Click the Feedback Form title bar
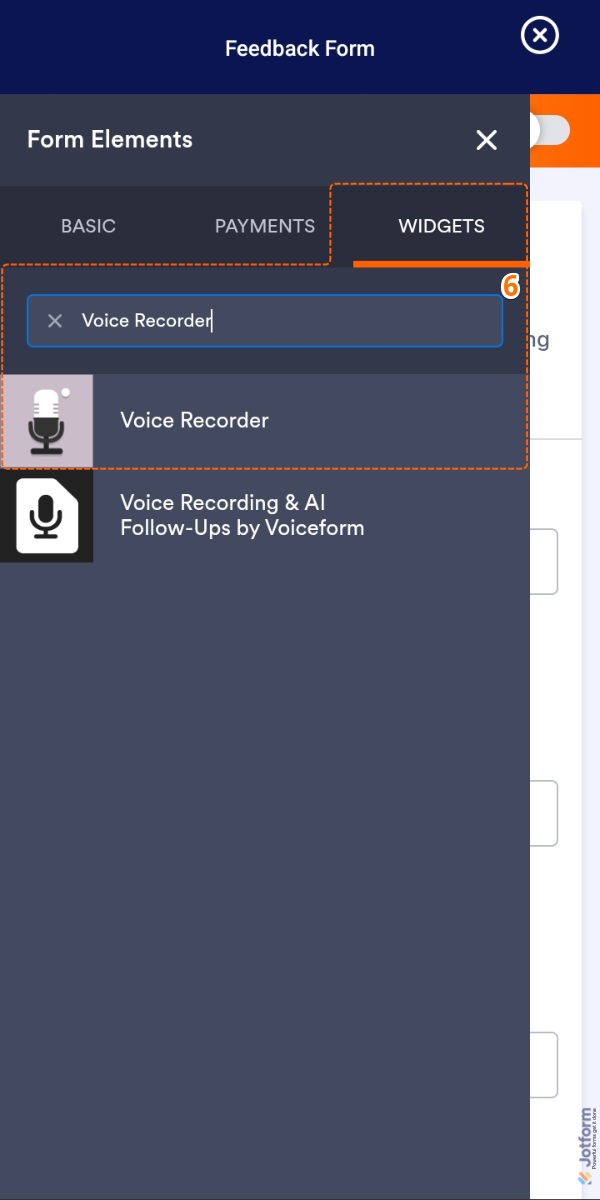The width and height of the screenshot is (600, 1200). [300, 46]
